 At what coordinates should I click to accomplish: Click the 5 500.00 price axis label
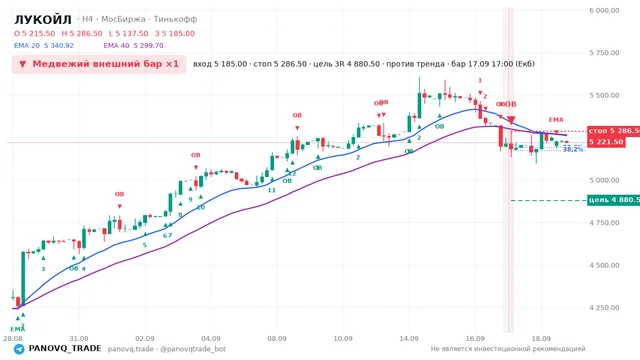pyautogui.click(x=604, y=96)
